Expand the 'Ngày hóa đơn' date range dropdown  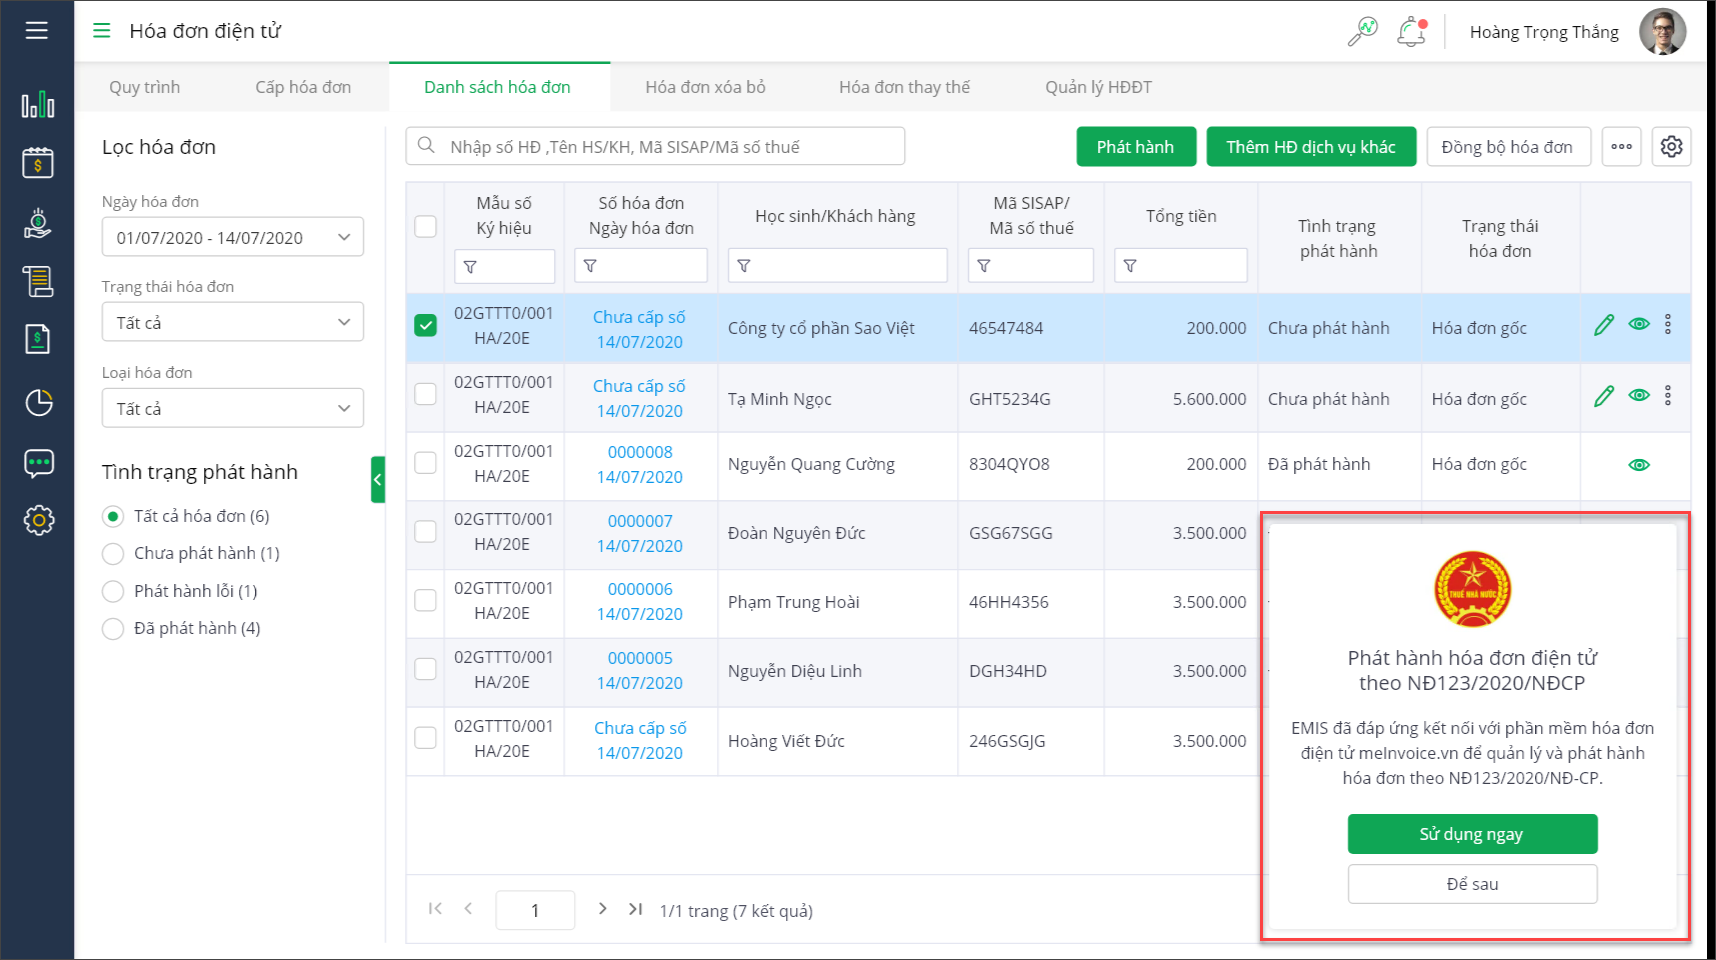(232, 238)
